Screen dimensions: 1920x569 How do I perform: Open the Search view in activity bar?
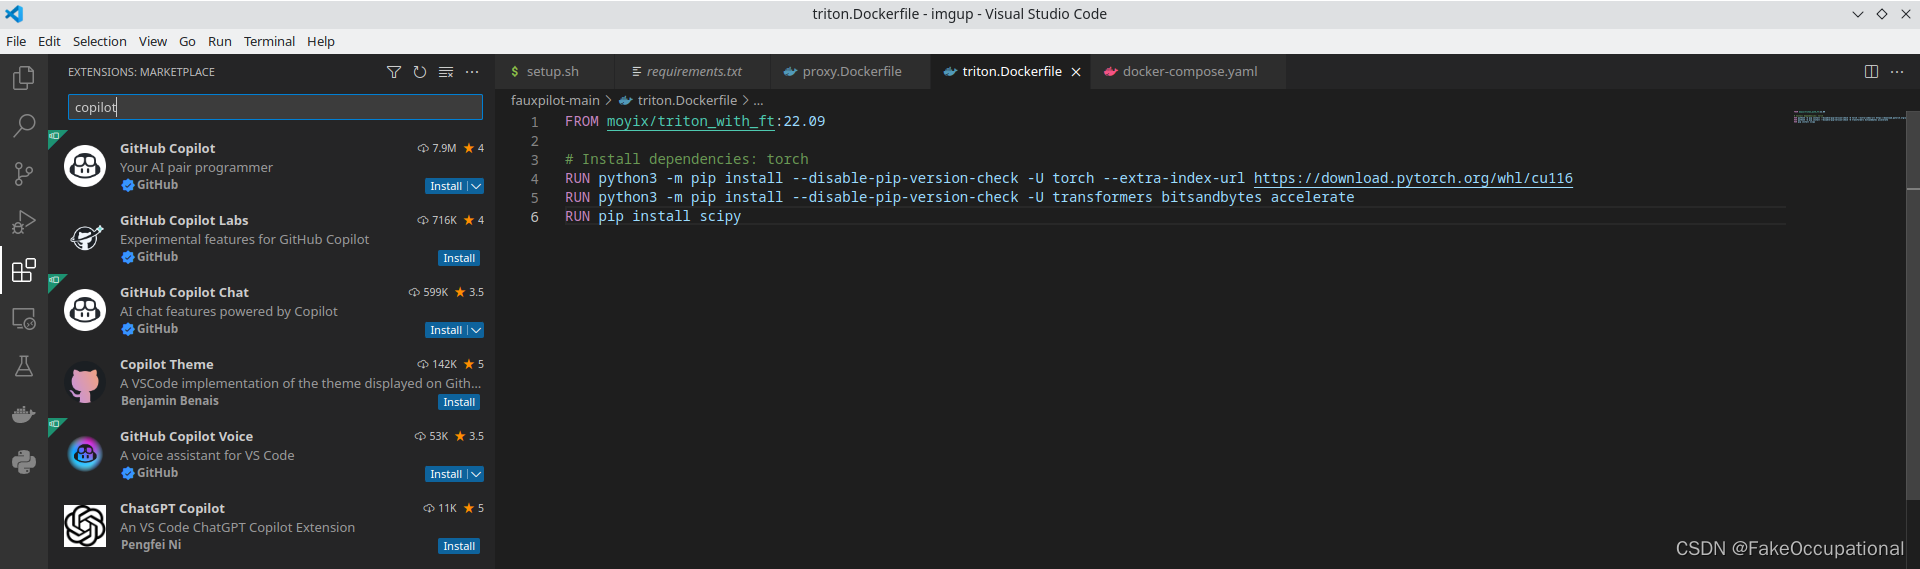[x=23, y=126]
